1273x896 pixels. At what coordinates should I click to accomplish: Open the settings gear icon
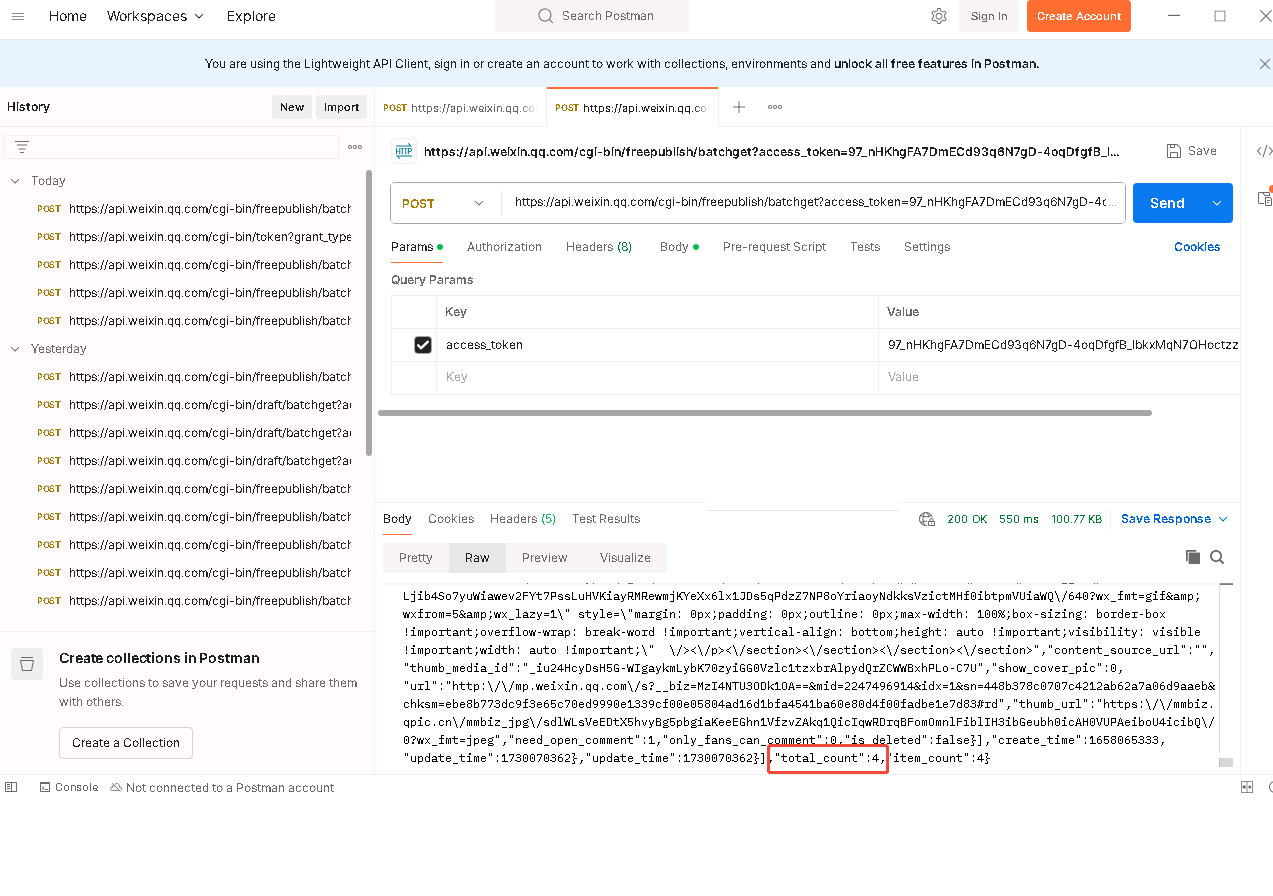click(x=938, y=16)
